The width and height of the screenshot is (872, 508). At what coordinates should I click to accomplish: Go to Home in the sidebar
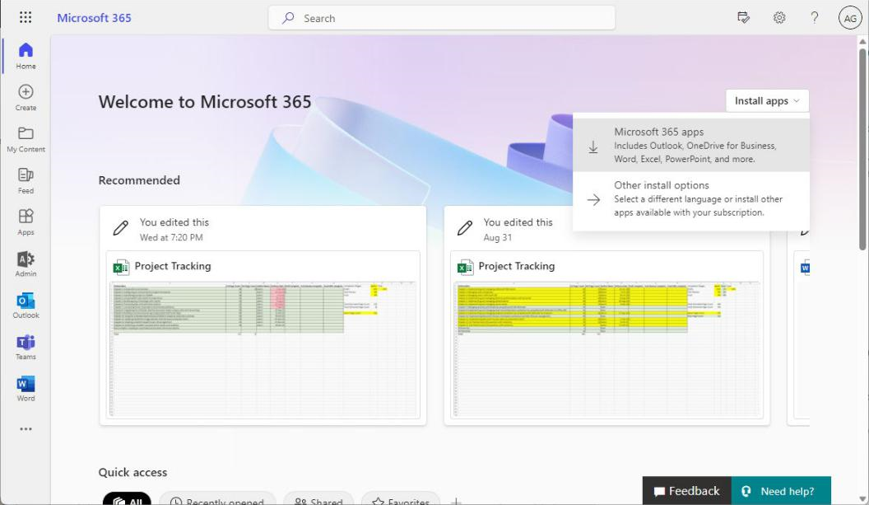(x=26, y=56)
